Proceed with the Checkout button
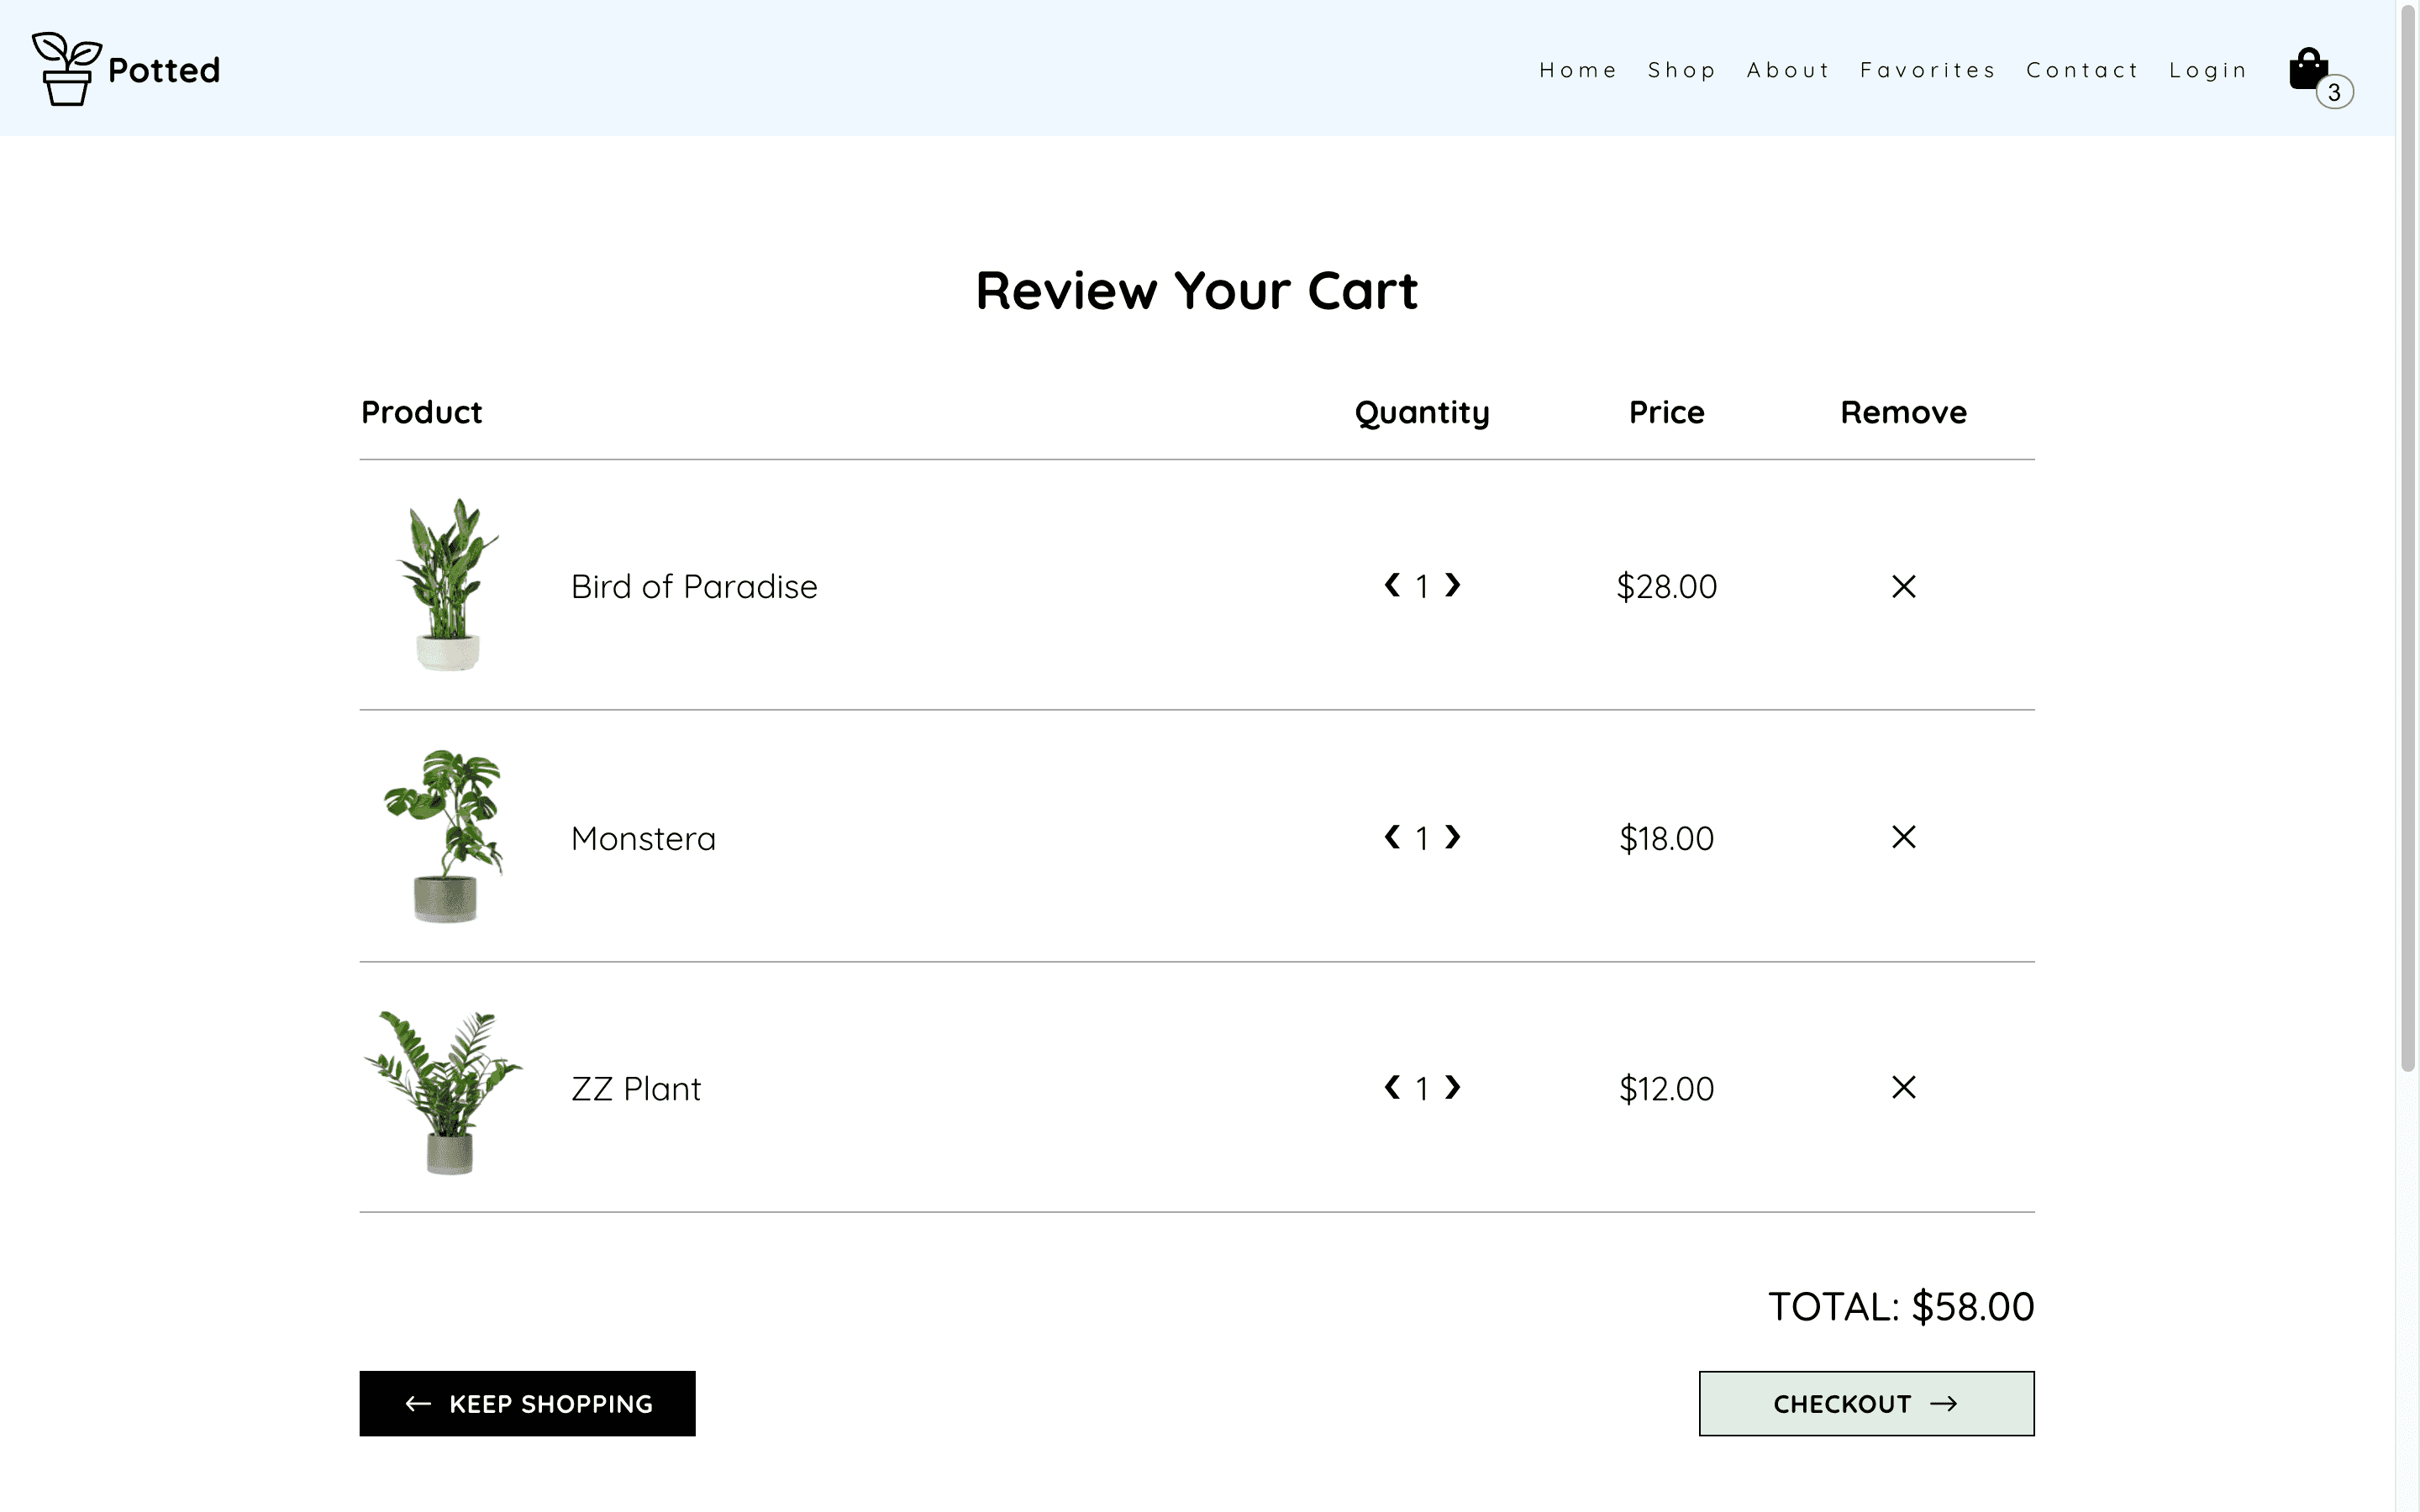The image size is (2420, 1512). (1866, 1403)
